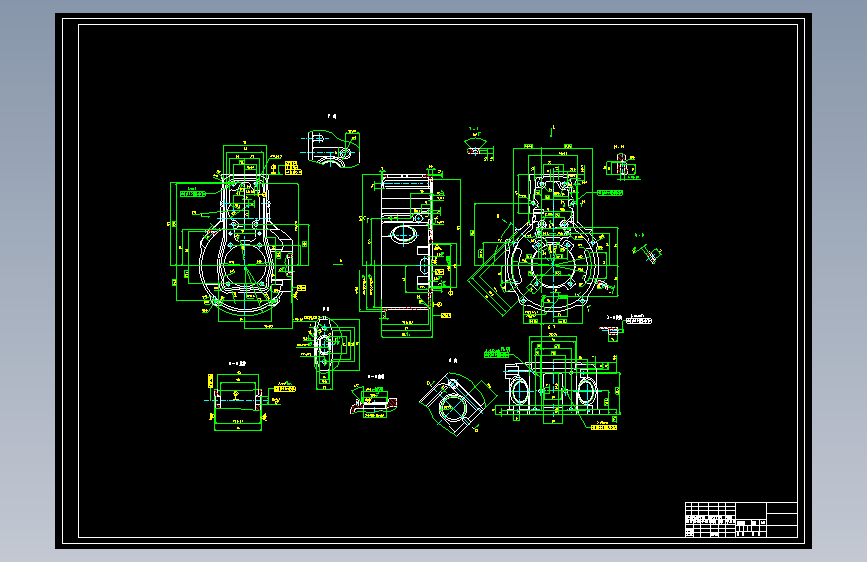Click the pear-shaped housing front view with yellow callouts
The width and height of the screenshot is (867, 562).
click(239, 237)
